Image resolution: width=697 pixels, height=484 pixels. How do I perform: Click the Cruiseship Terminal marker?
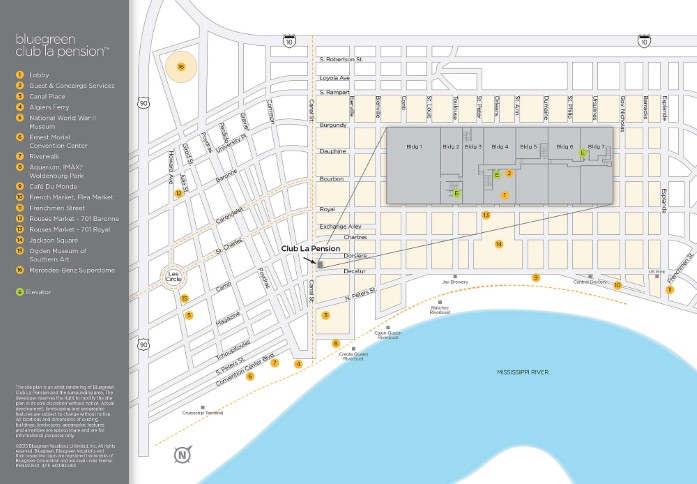205,408
